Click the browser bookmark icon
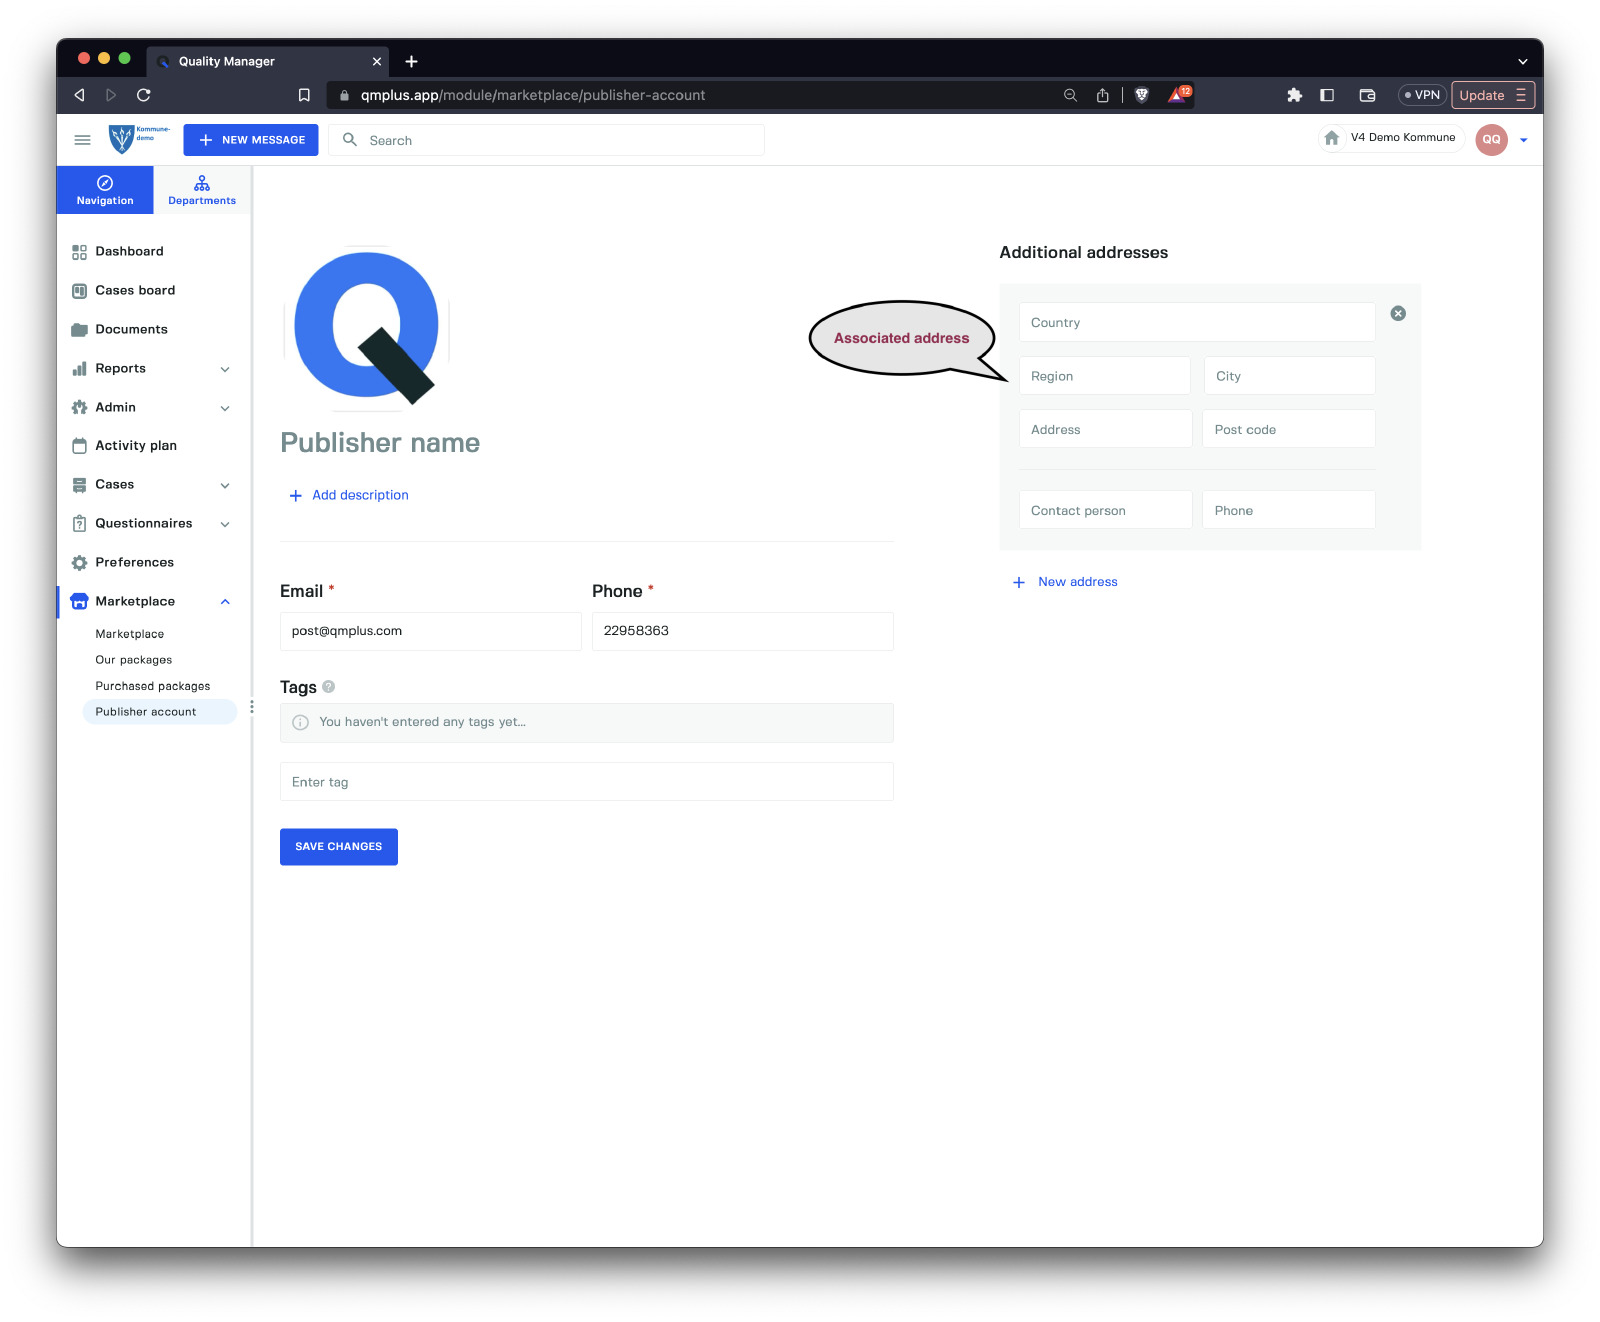 coord(304,95)
